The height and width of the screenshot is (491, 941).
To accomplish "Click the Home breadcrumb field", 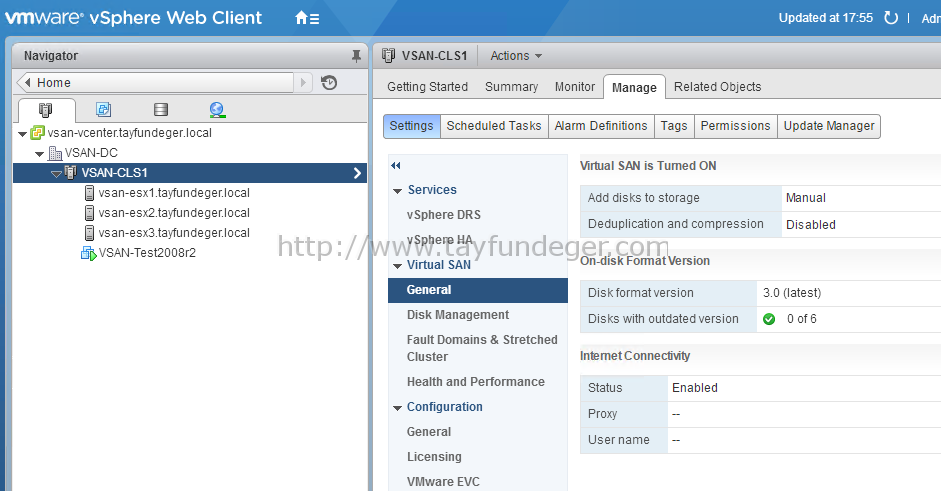I will (x=155, y=82).
